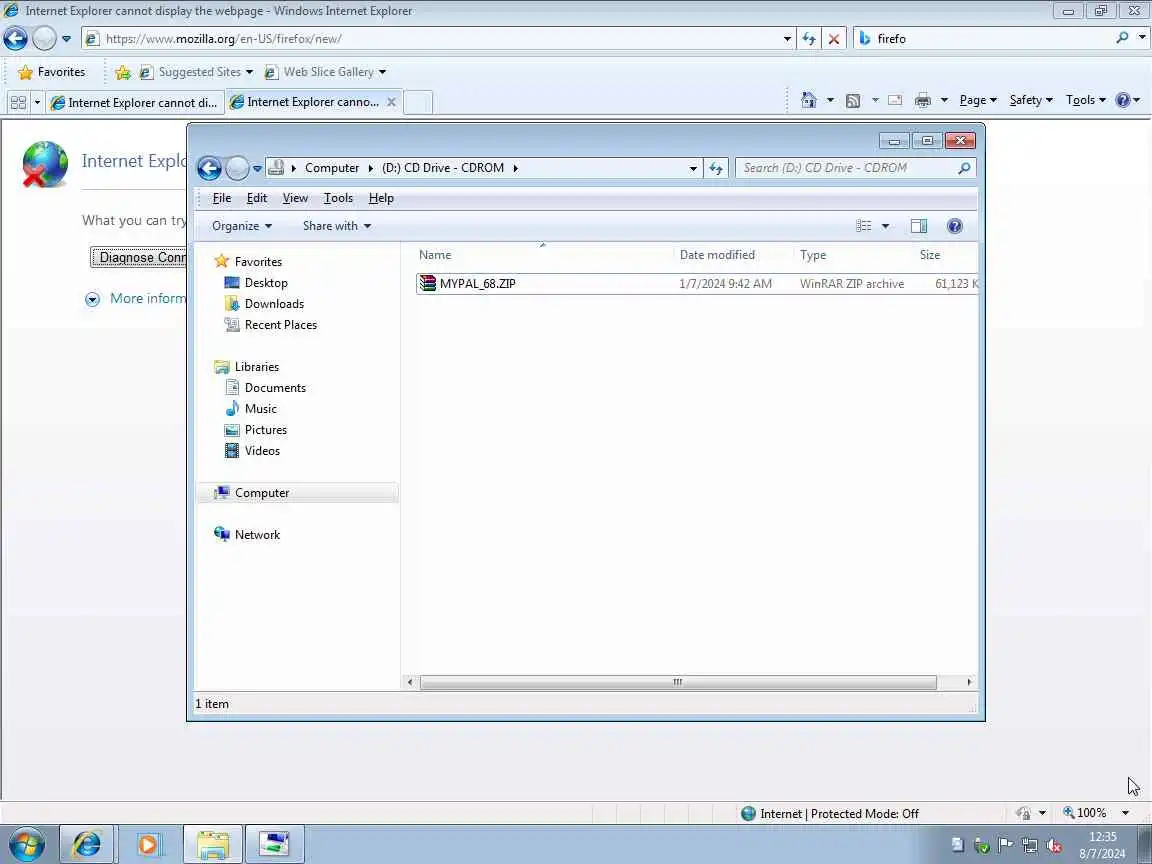Screen dimensions: 1152x864
Task: Open Favorites star button in IE
Action: [51, 72]
